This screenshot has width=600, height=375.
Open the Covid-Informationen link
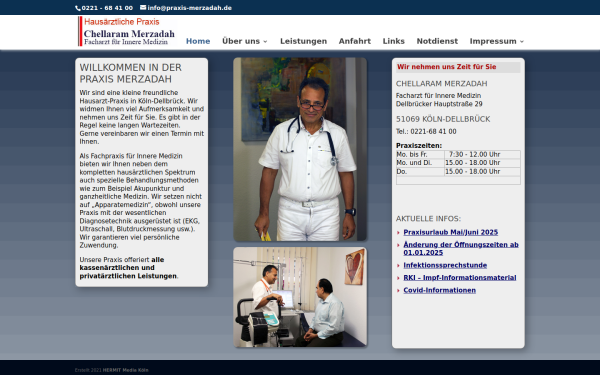439,290
